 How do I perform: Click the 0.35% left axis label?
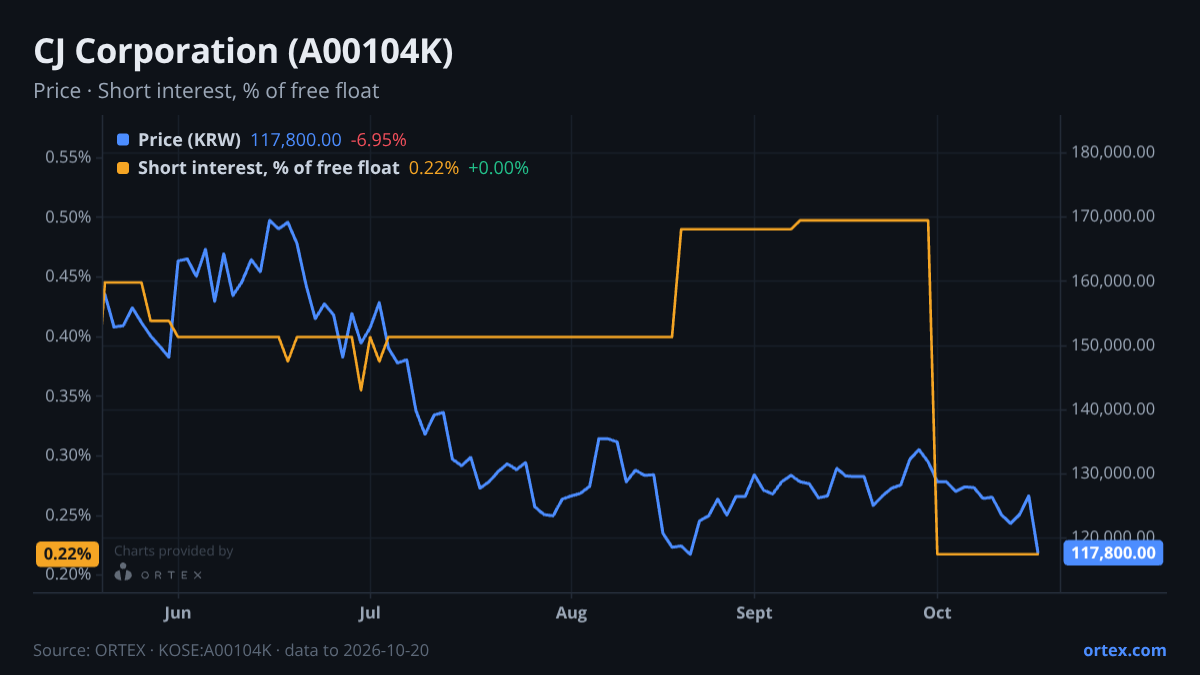(x=68, y=396)
